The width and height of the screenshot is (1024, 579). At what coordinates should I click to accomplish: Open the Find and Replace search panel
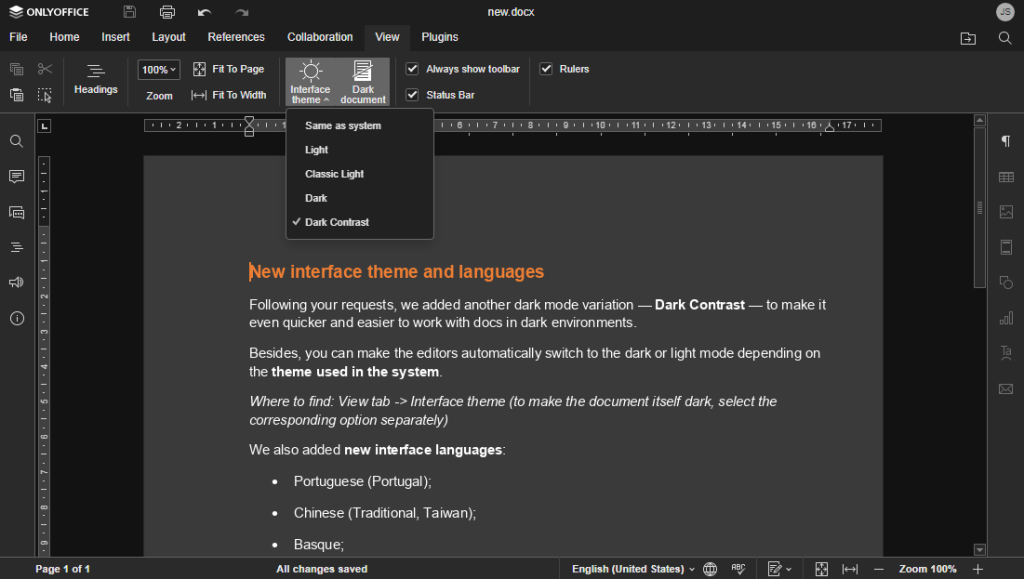click(x=16, y=141)
